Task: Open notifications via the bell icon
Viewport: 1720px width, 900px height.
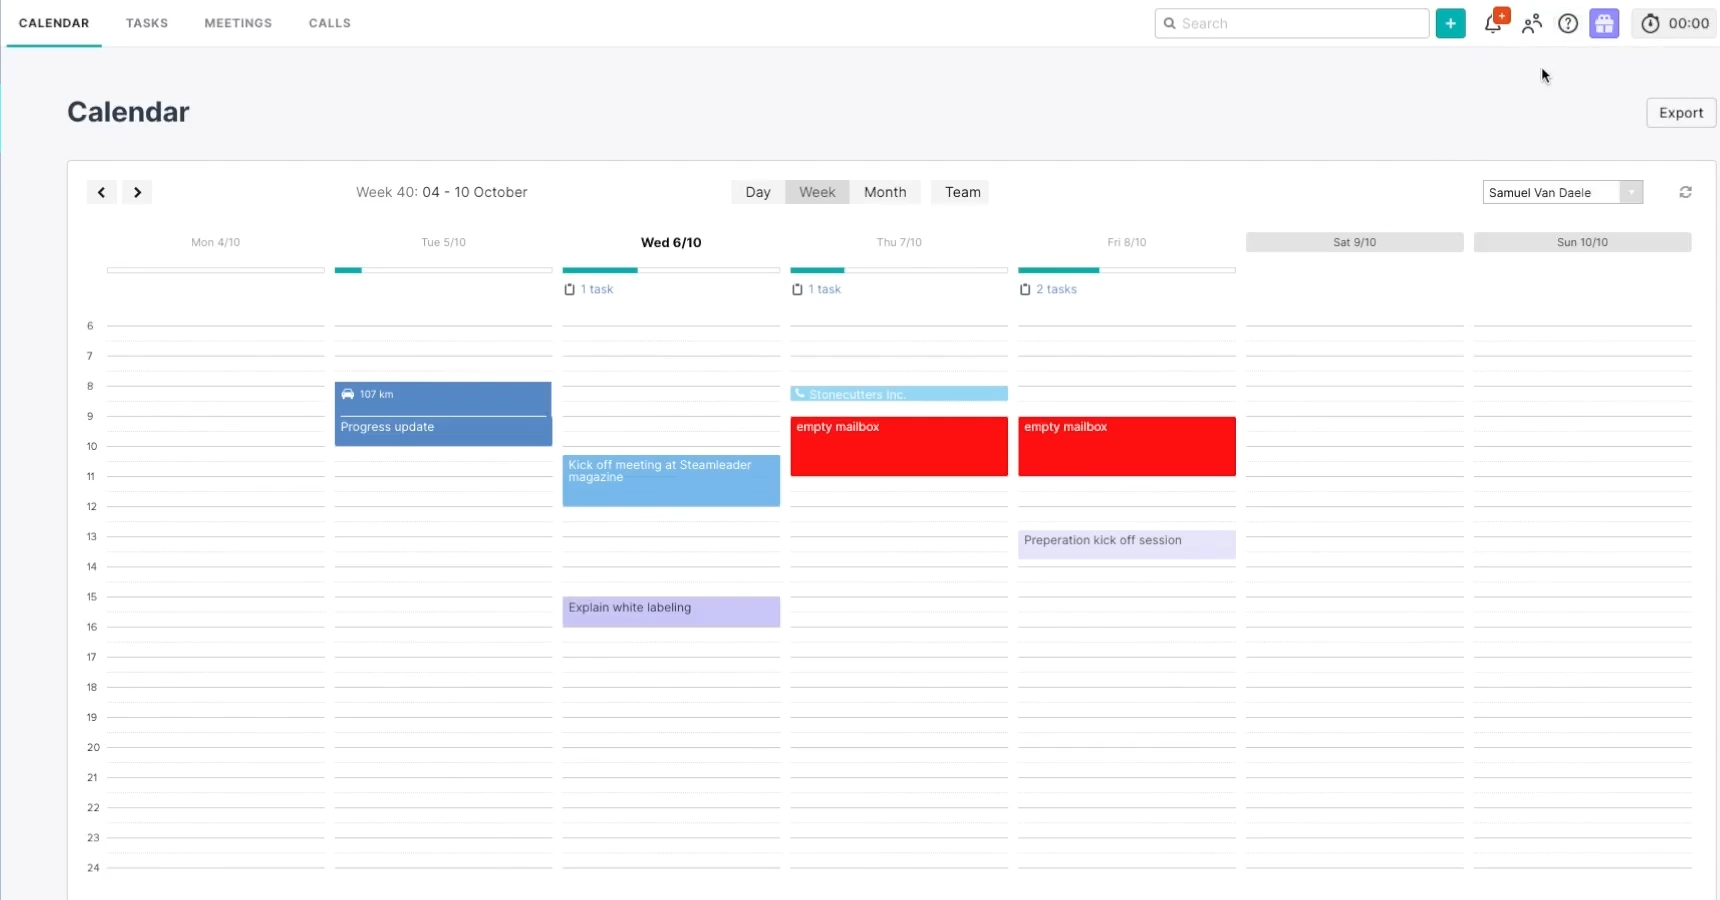Action: tap(1494, 23)
